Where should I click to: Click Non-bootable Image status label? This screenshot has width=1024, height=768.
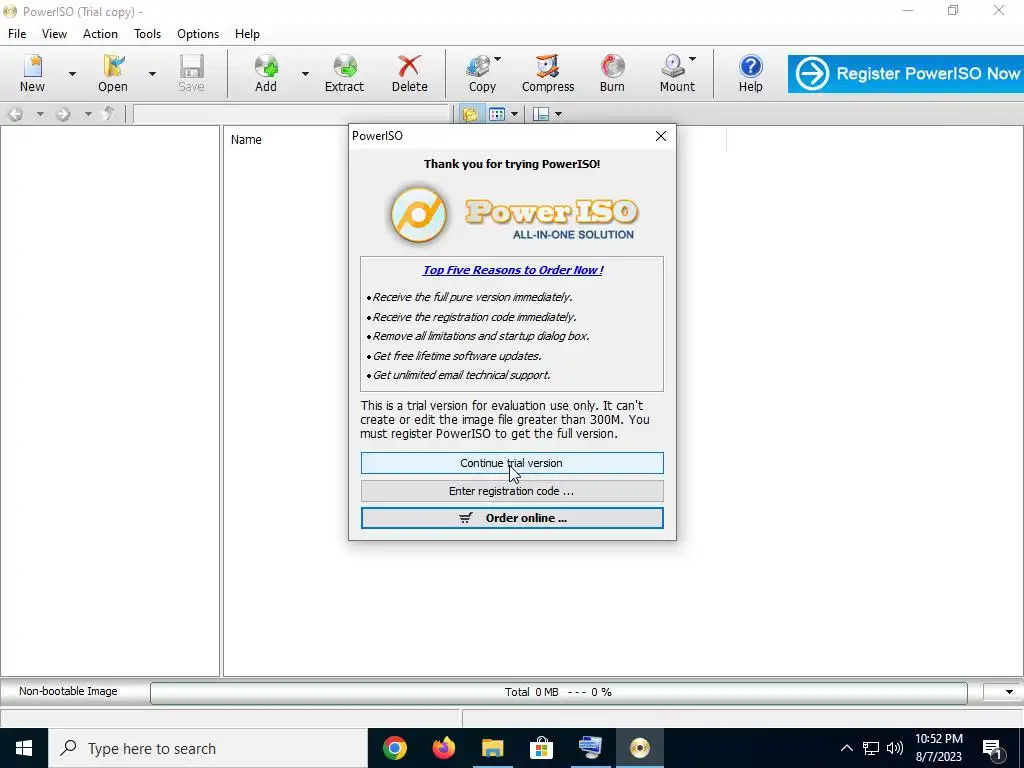pyautogui.click(x=68, y=691)
